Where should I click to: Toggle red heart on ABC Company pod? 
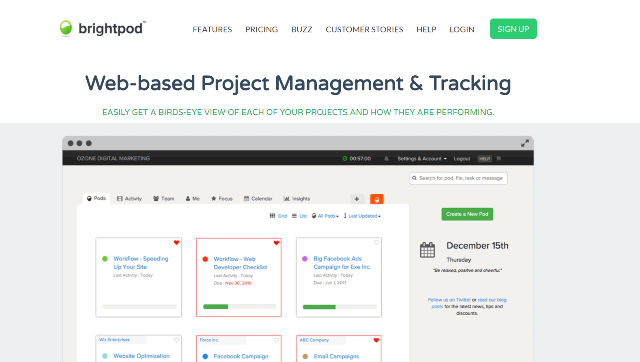[x=376, y=340]
